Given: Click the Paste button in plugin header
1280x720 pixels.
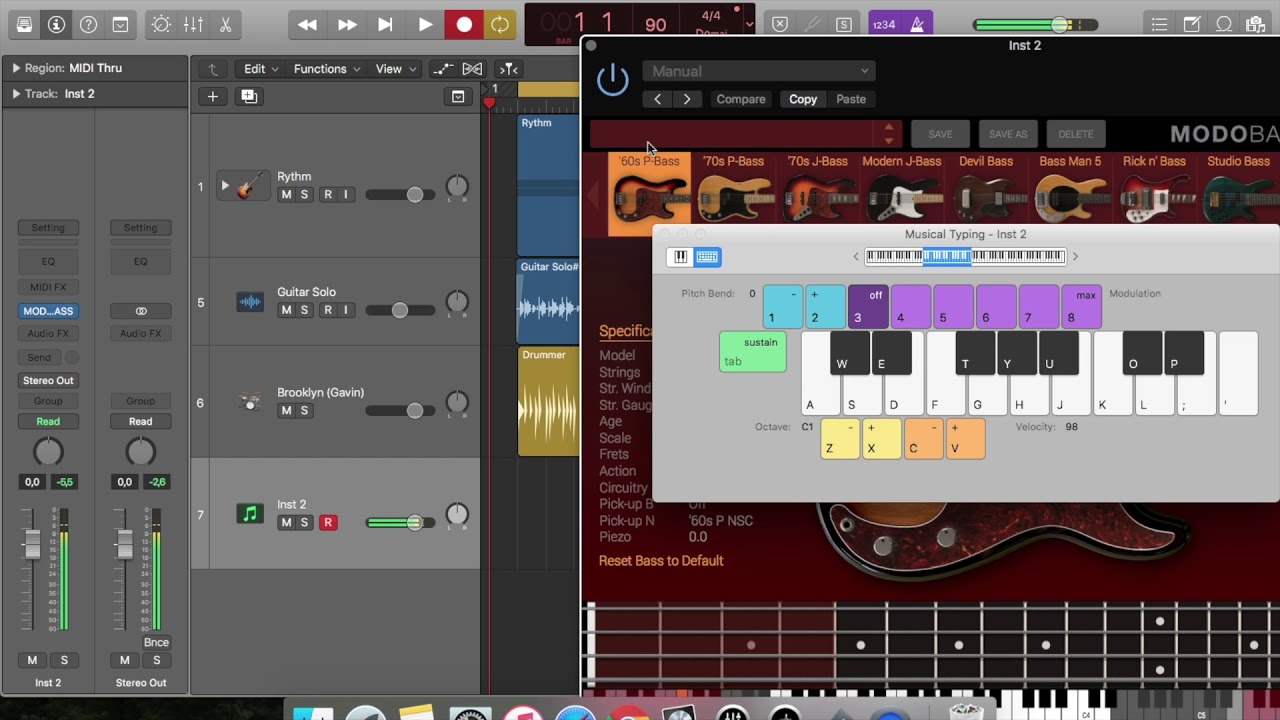Looking at the screenshot, I should click(851, 99).
